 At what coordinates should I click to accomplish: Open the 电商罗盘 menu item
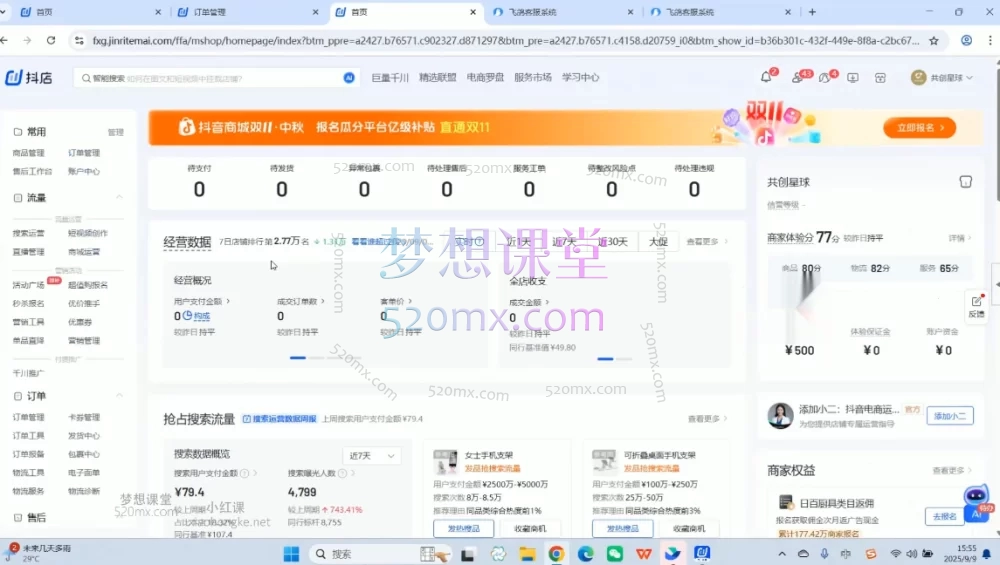[485, 77]
